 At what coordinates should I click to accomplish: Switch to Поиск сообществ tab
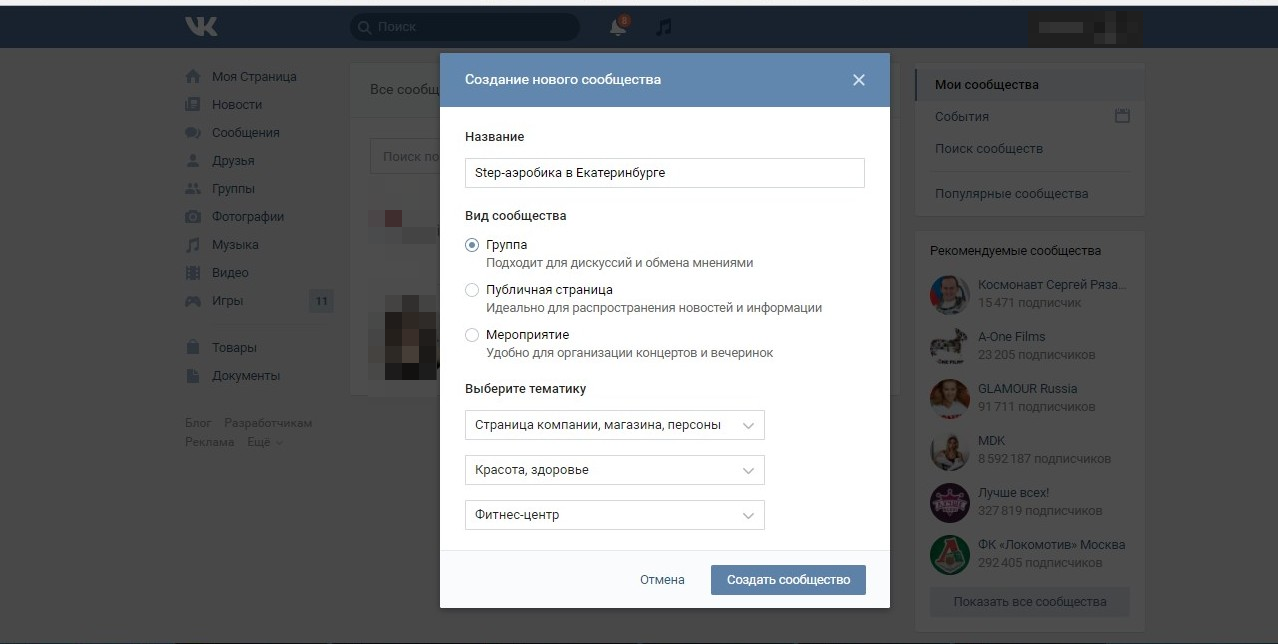click(x=988, y=149)
